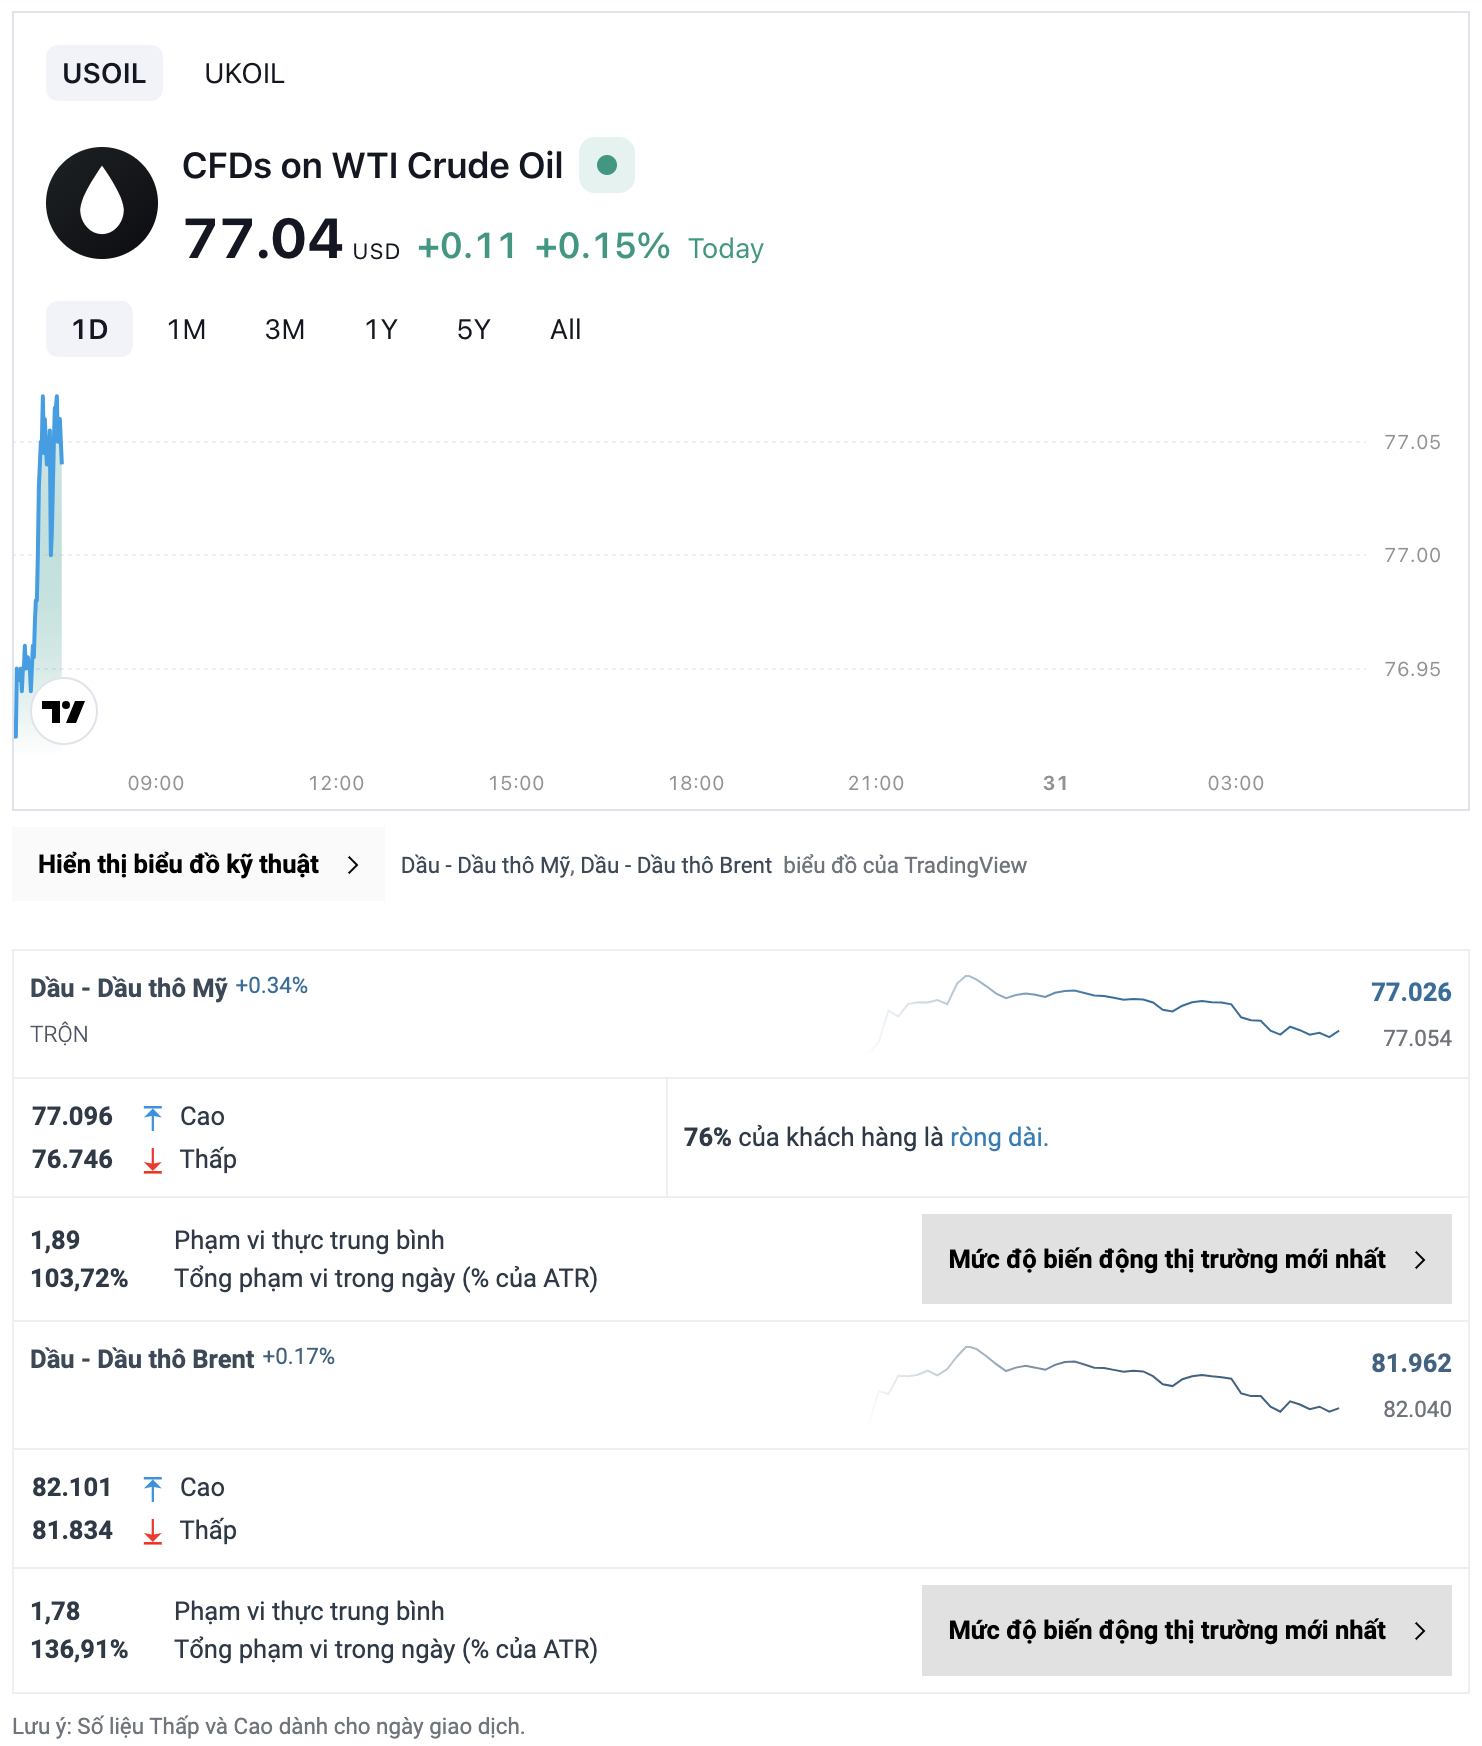Open the CFDs on WTI Crude Oil title

pyautogui.click(x=372, y=166)
